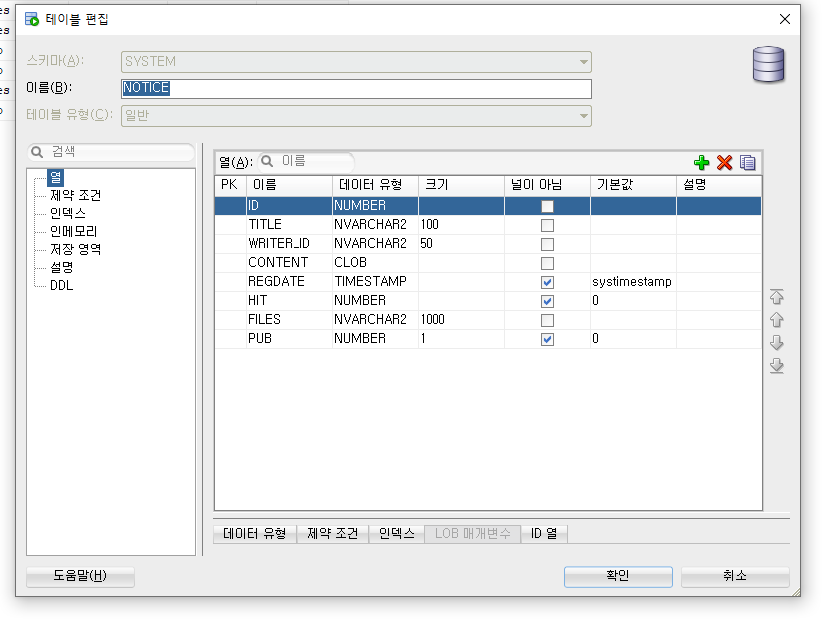Click the table name field containing NOTICE

pyautogui.click(x=356, y=88)
